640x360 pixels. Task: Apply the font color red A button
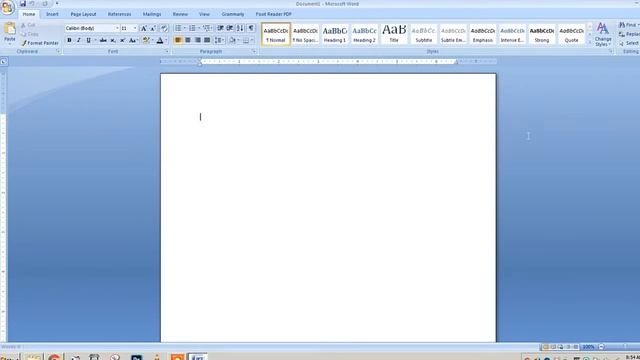click(160, 40)
